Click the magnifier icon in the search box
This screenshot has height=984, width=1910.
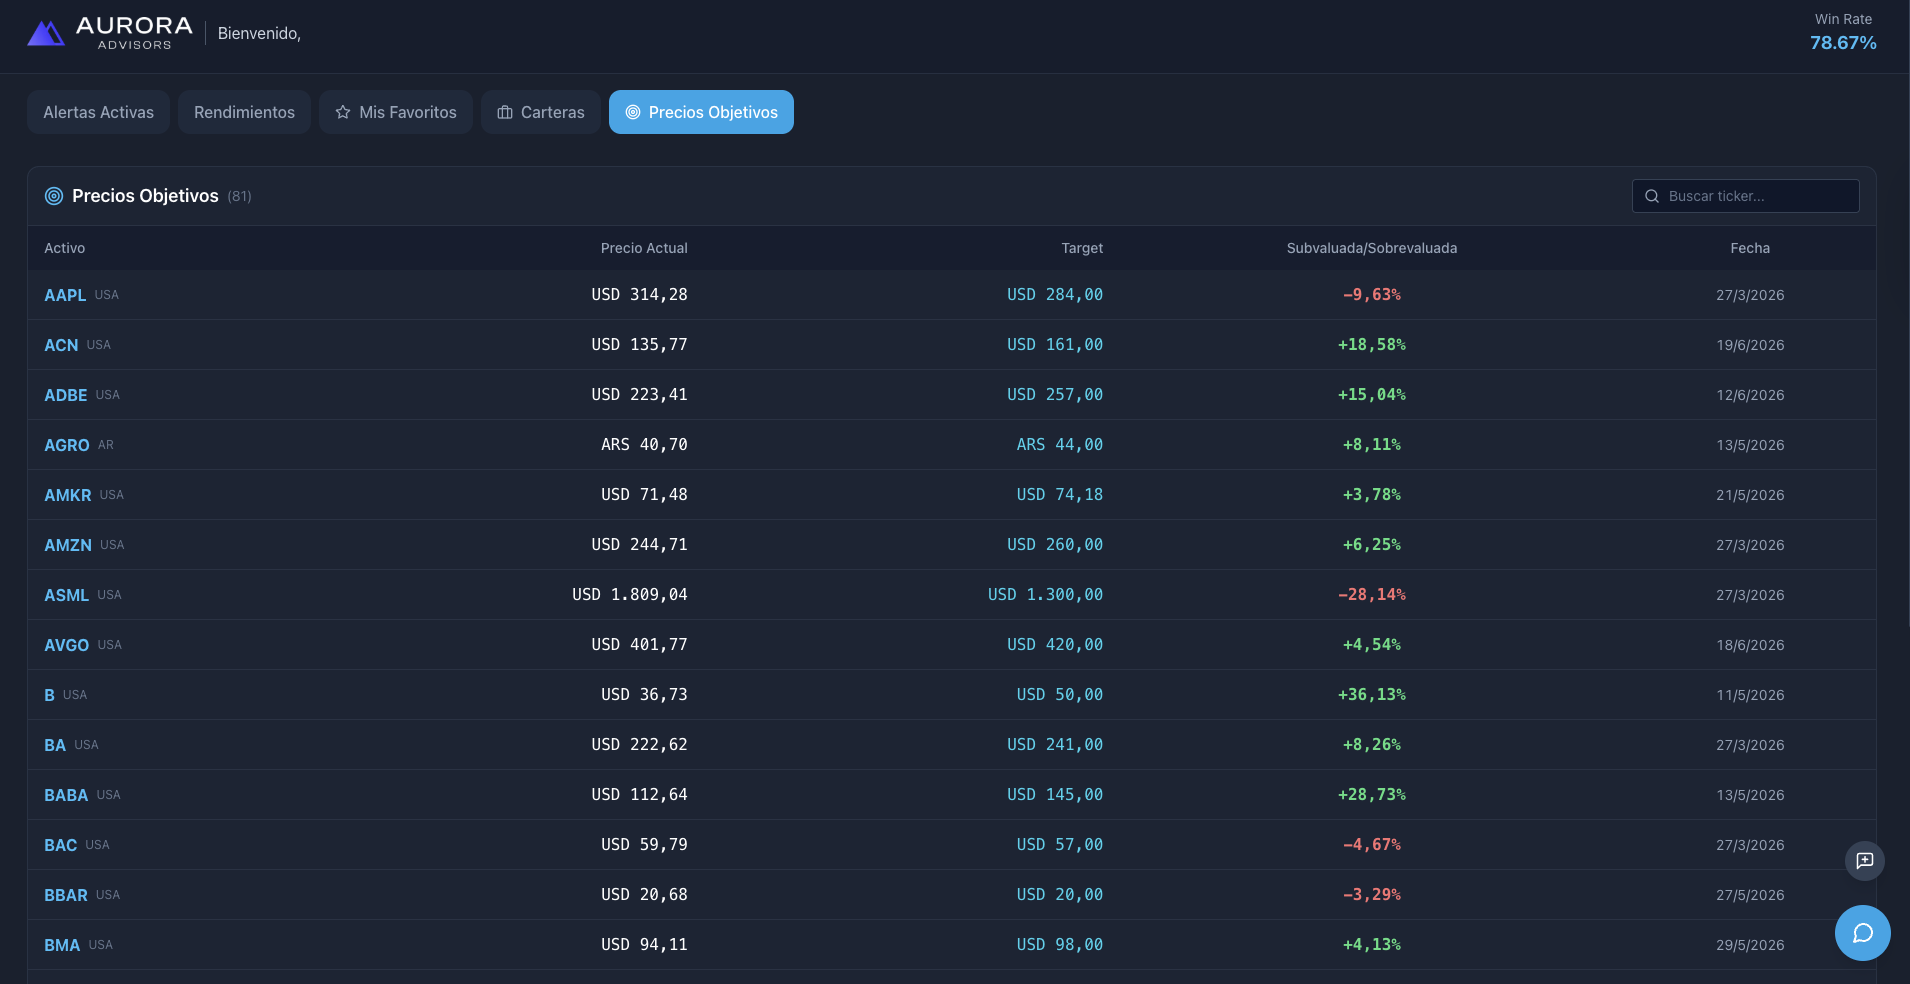[x=1652, y=196]
